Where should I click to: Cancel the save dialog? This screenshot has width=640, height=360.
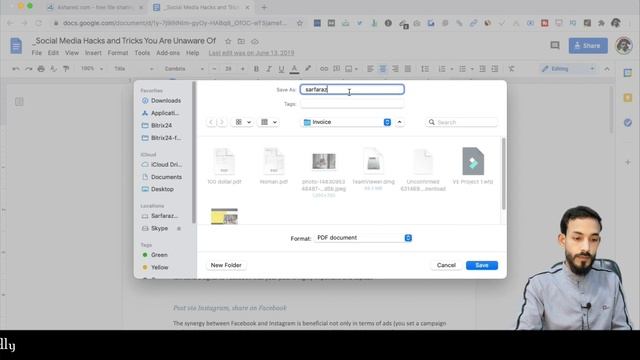point(446,265)
